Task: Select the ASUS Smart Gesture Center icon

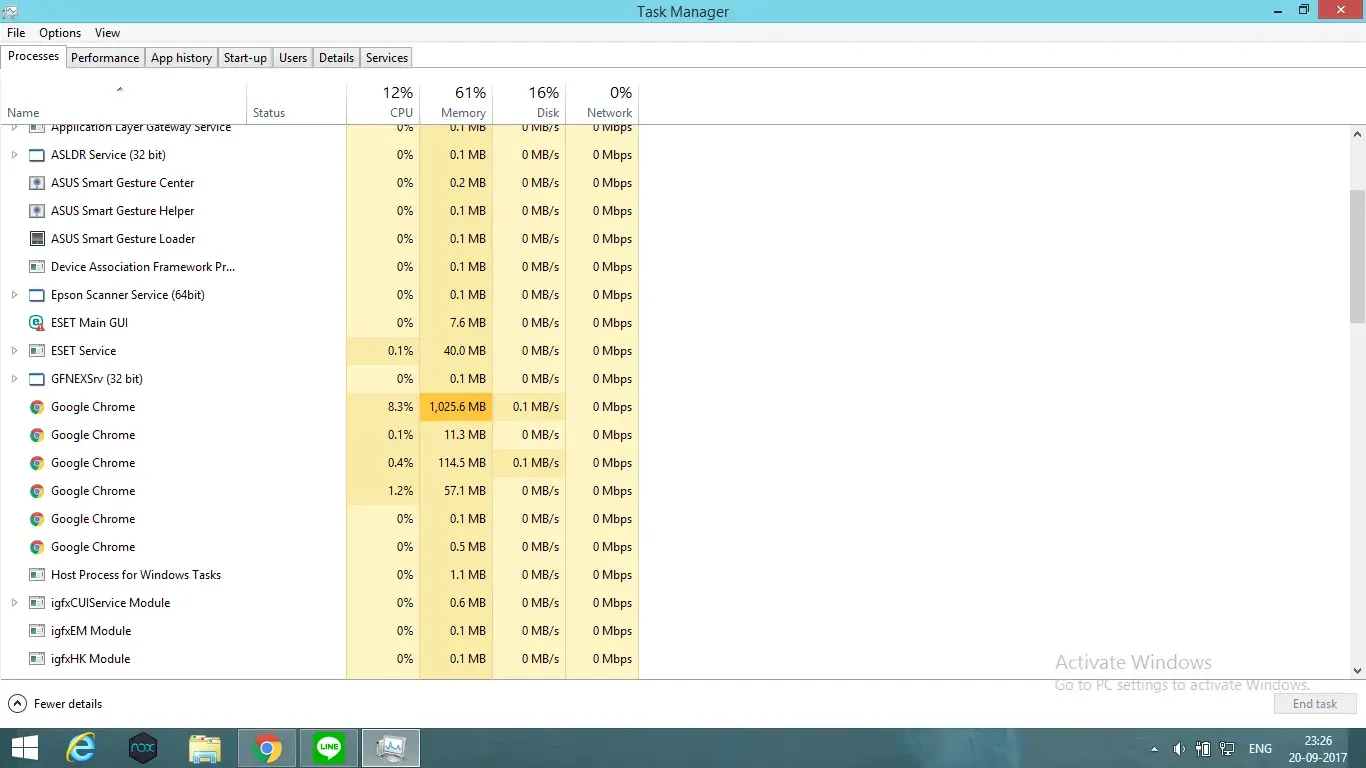Action: 37,183
